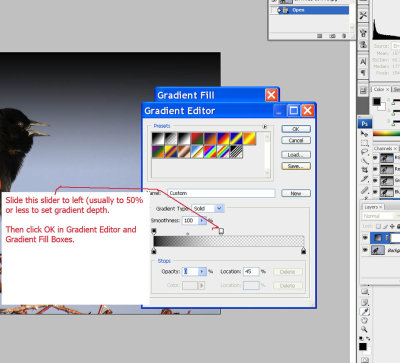Viewport: 400px width, 363px height.
Task: Select the middle opacity stop above gradient bar
Action: [221, 231]
